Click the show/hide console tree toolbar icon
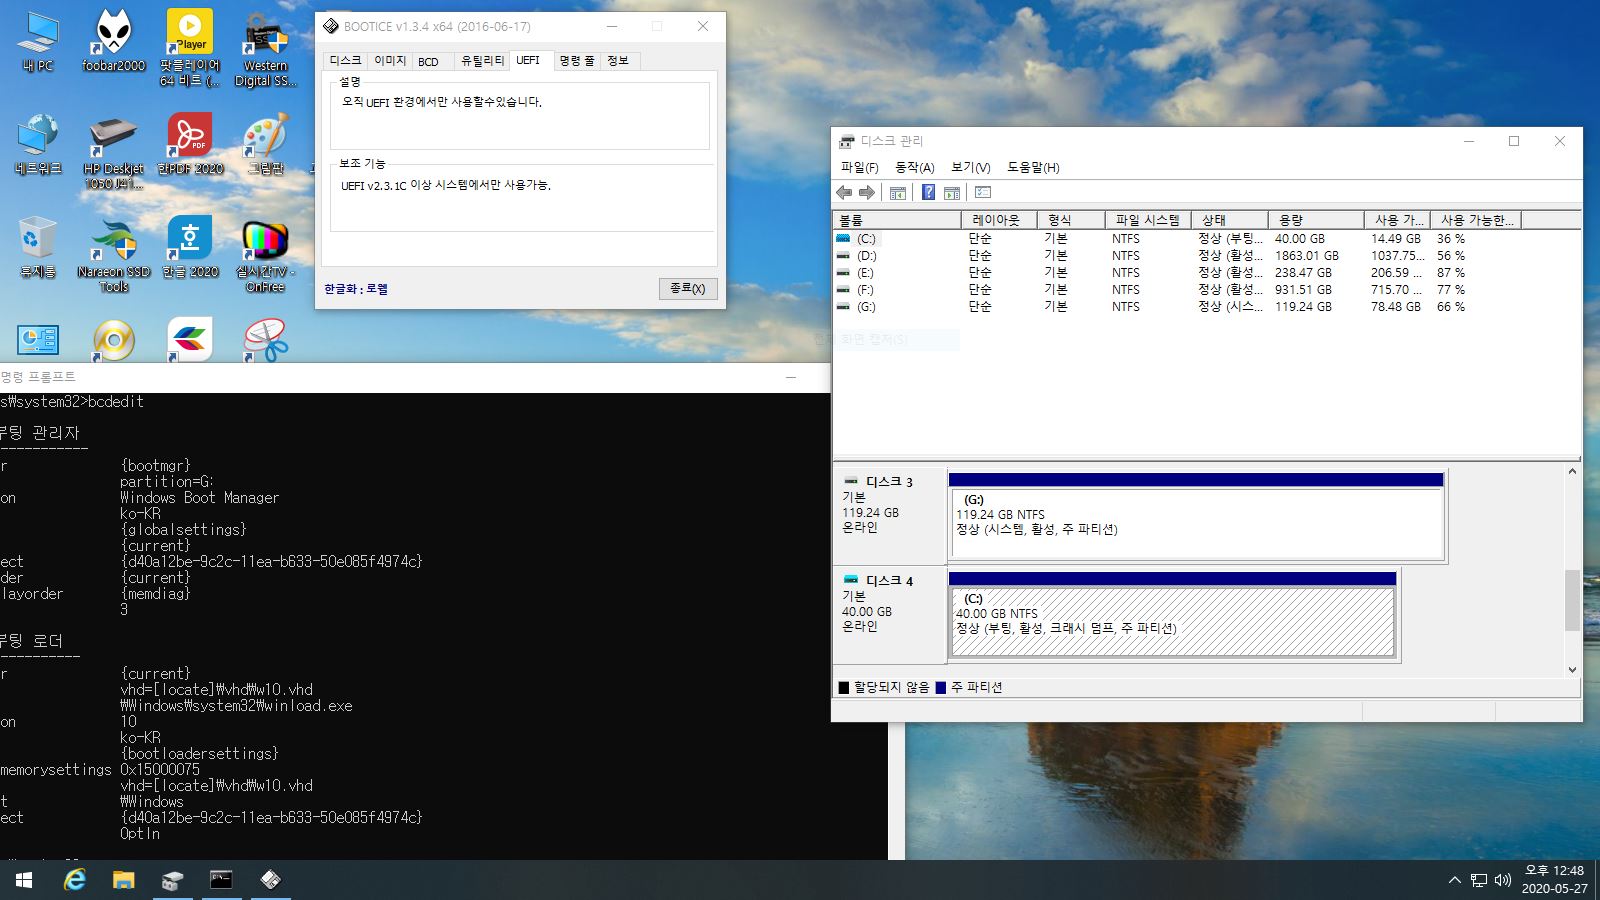The height and width of the screenshot is (900, 1600). [x=898, y=192]
